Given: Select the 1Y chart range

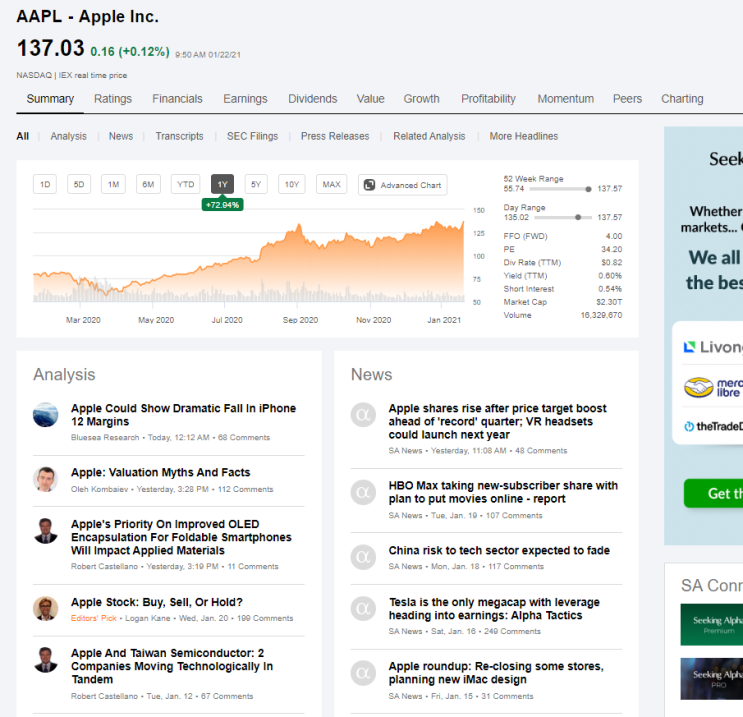Looking at the screenshot, I should pos(222,184).
